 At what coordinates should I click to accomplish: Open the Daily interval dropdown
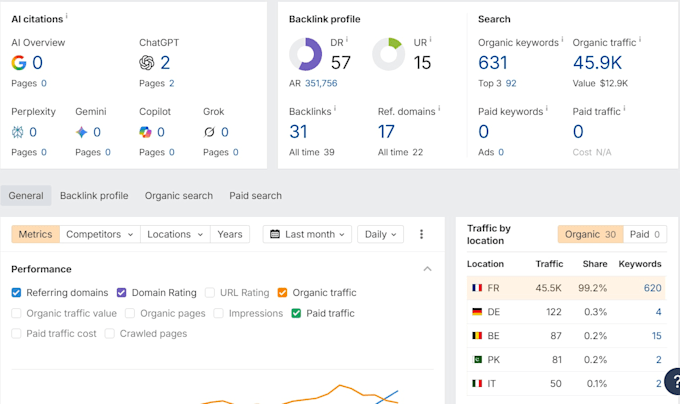pos(380,234)
